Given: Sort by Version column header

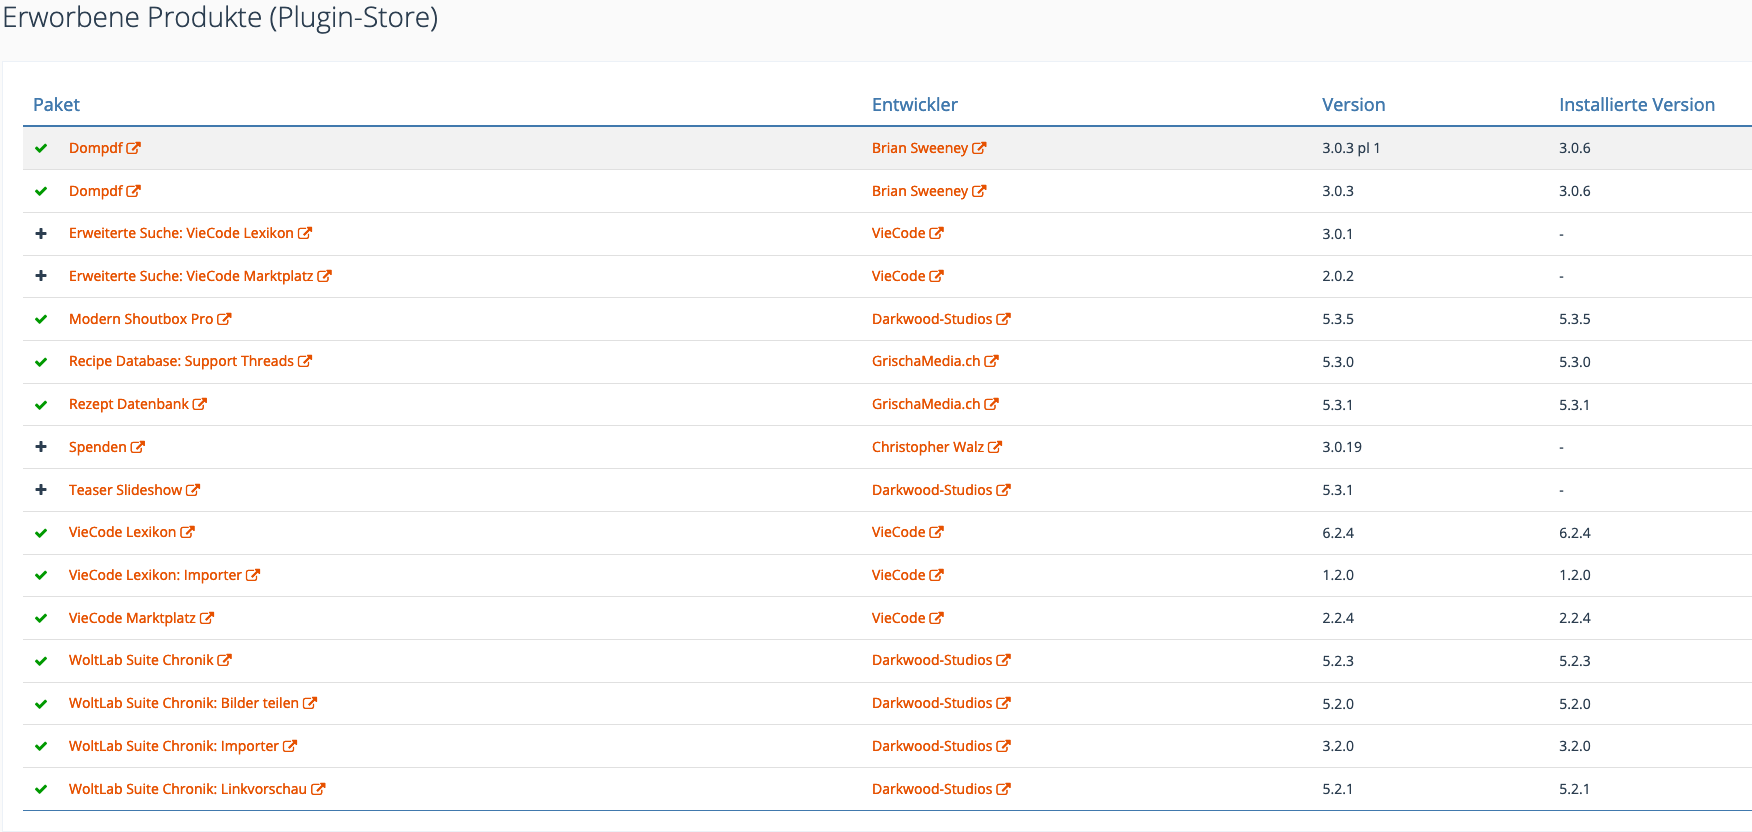Looking at the screenshot, I should pyautogui.click(x=1353, y=105).
